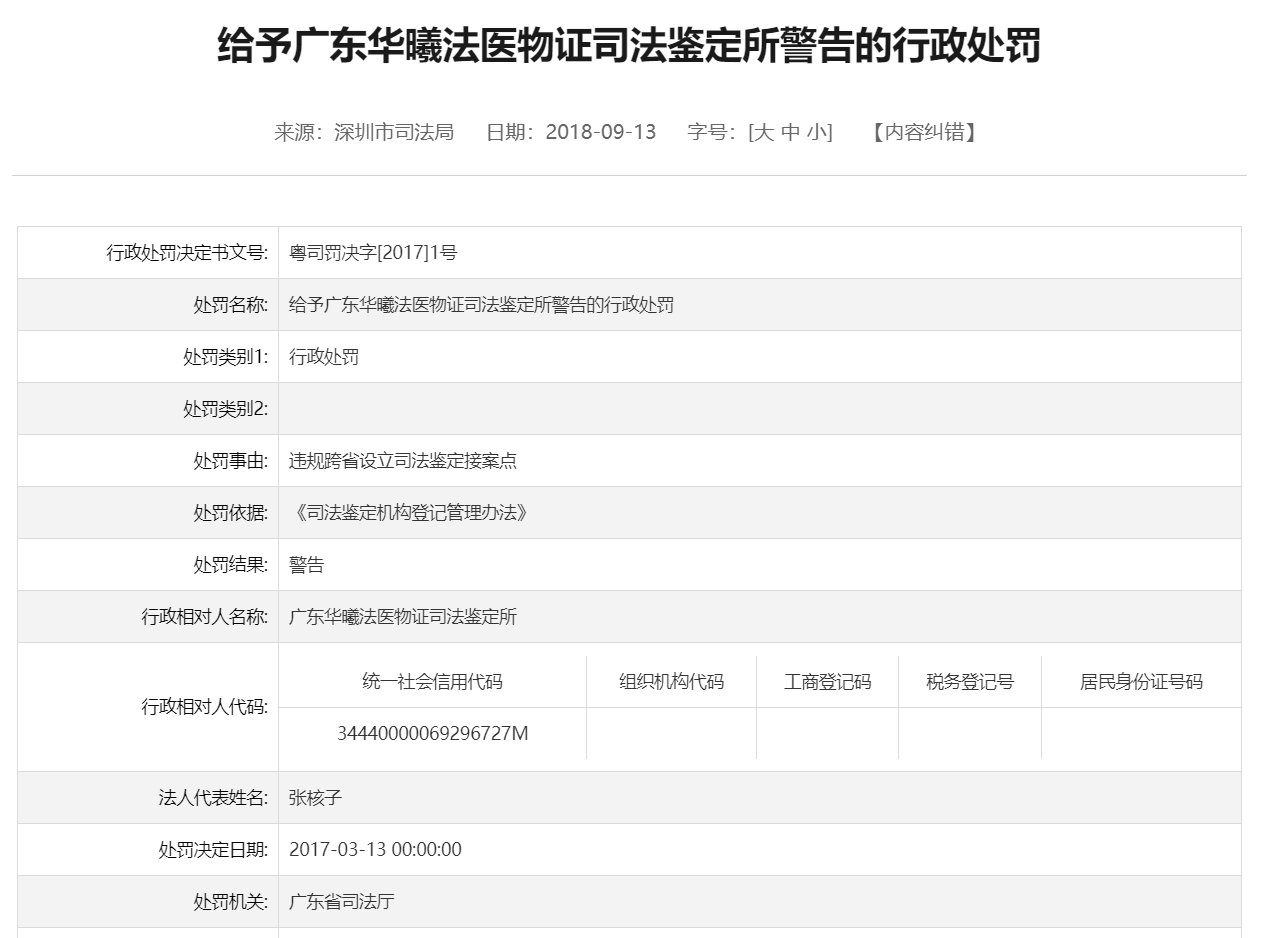
Task: Click the page title heading
Action: 629,46
